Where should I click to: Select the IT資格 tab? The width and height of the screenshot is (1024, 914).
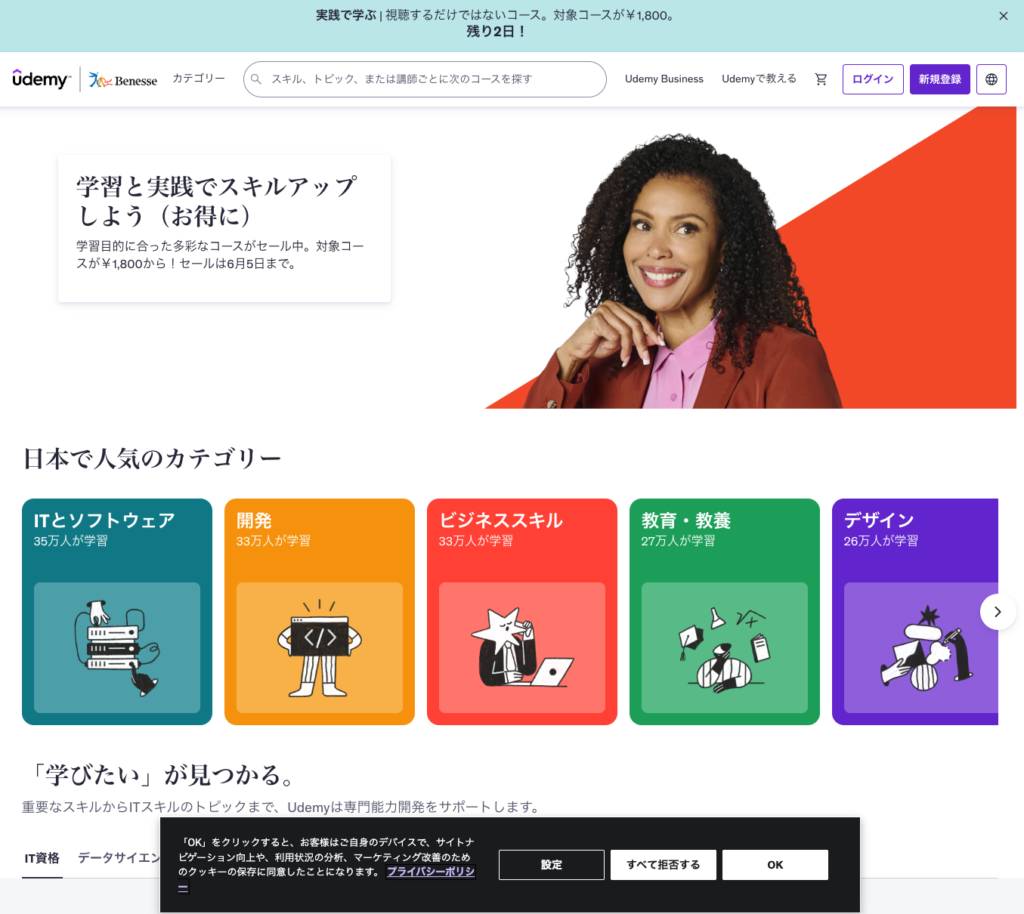click(x=42, y=858)
